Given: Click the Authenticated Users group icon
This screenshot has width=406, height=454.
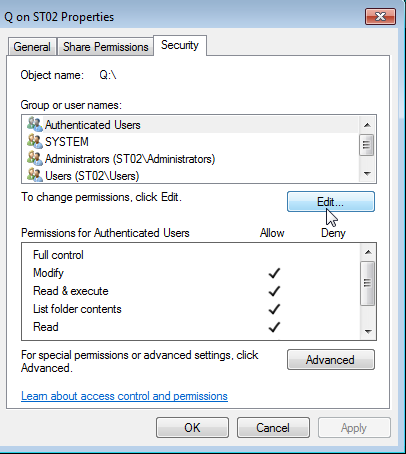Looking at the screenshot, I should (35, 124).
